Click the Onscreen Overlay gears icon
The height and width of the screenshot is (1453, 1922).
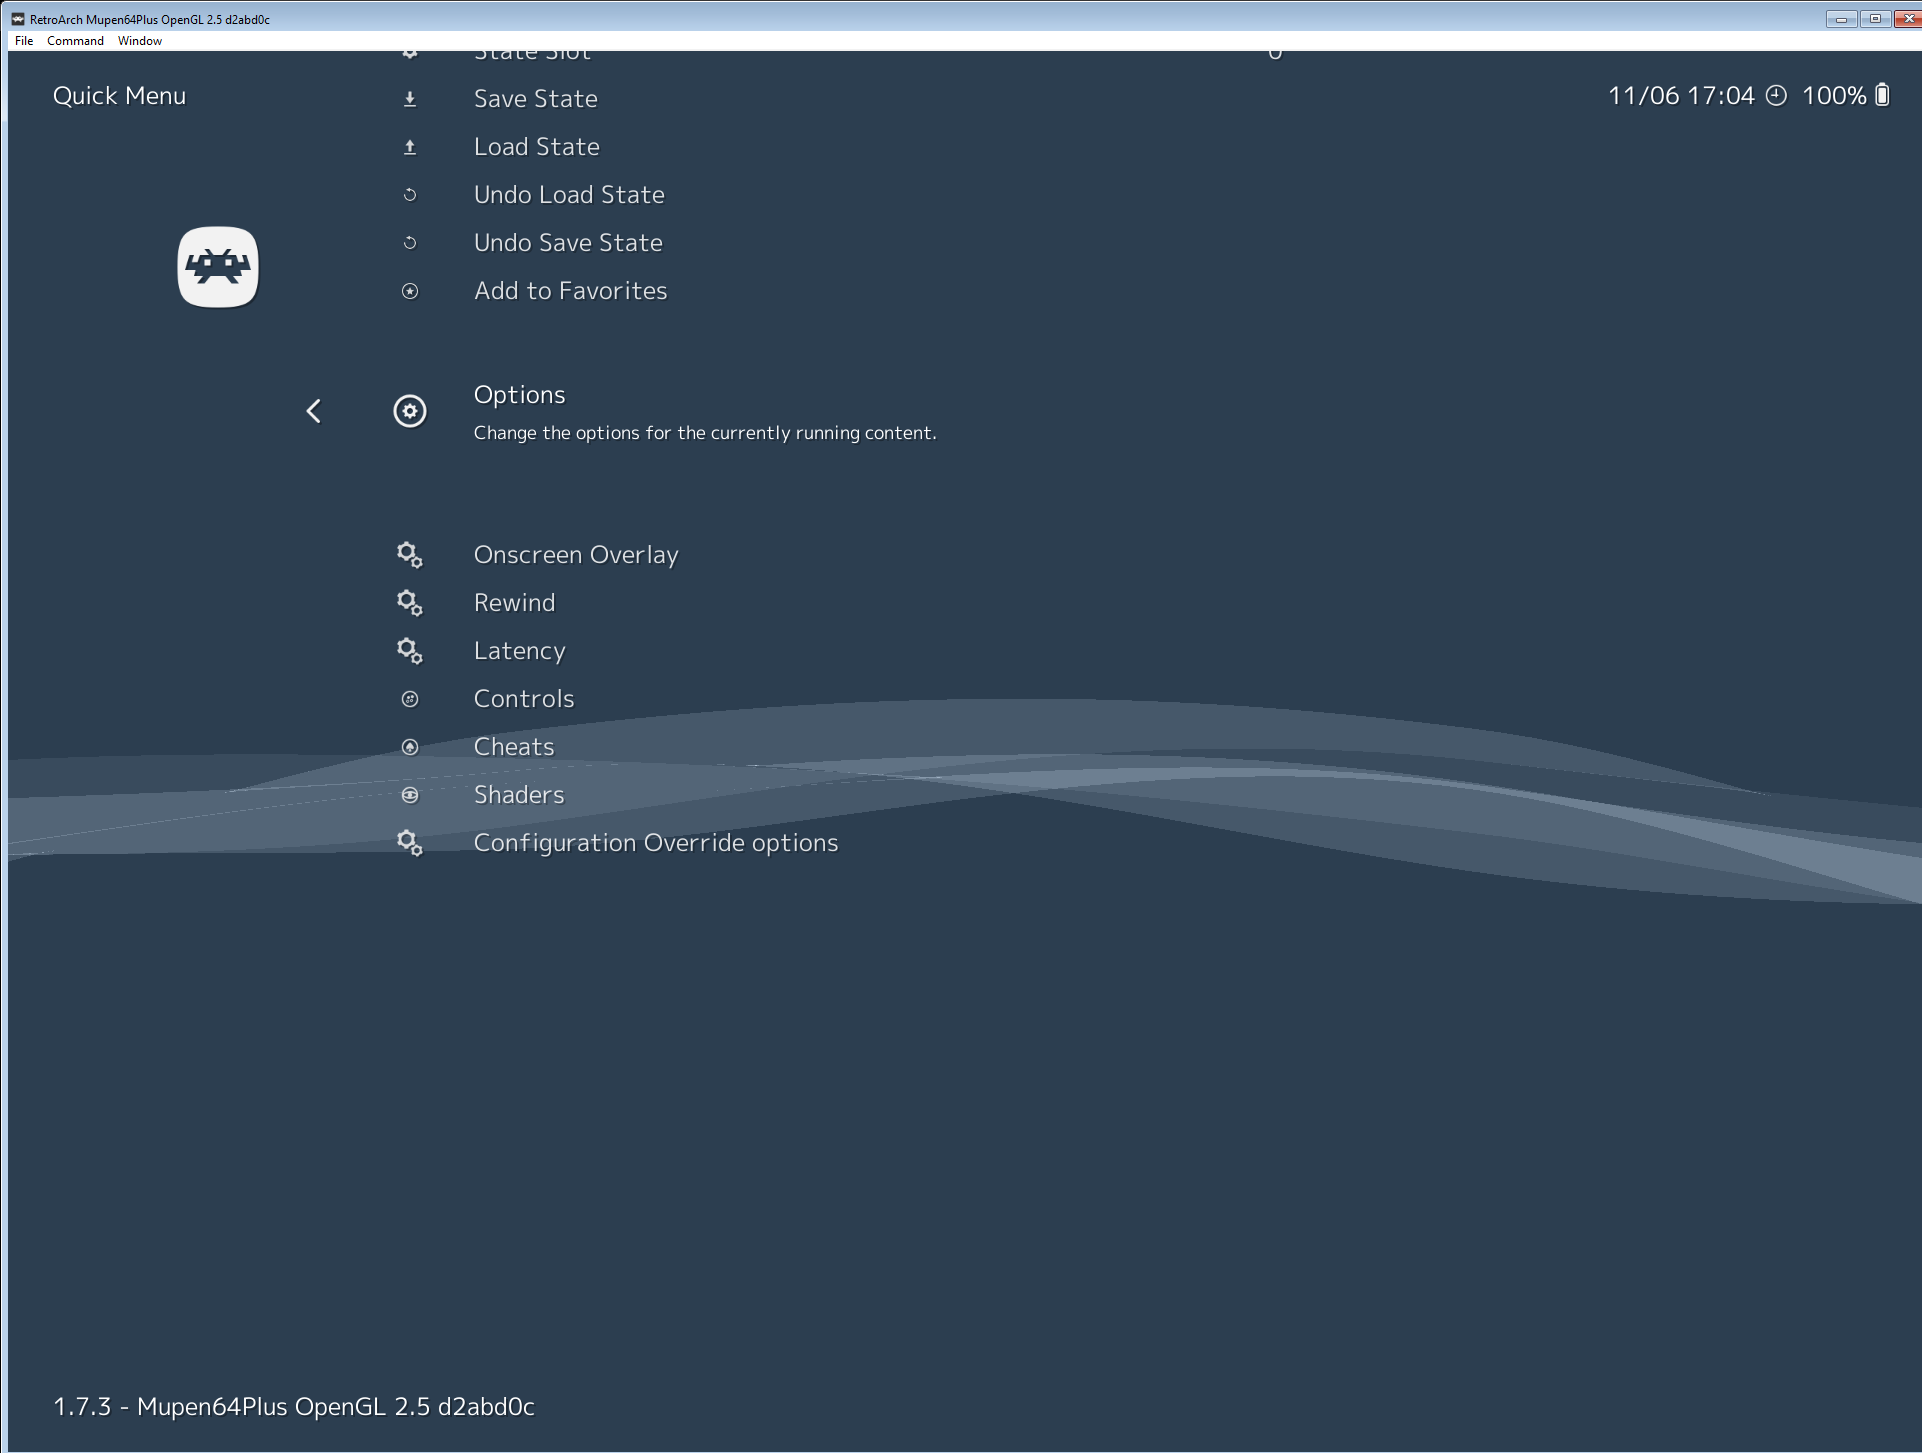pyautogui.click(x=410, y=555)
